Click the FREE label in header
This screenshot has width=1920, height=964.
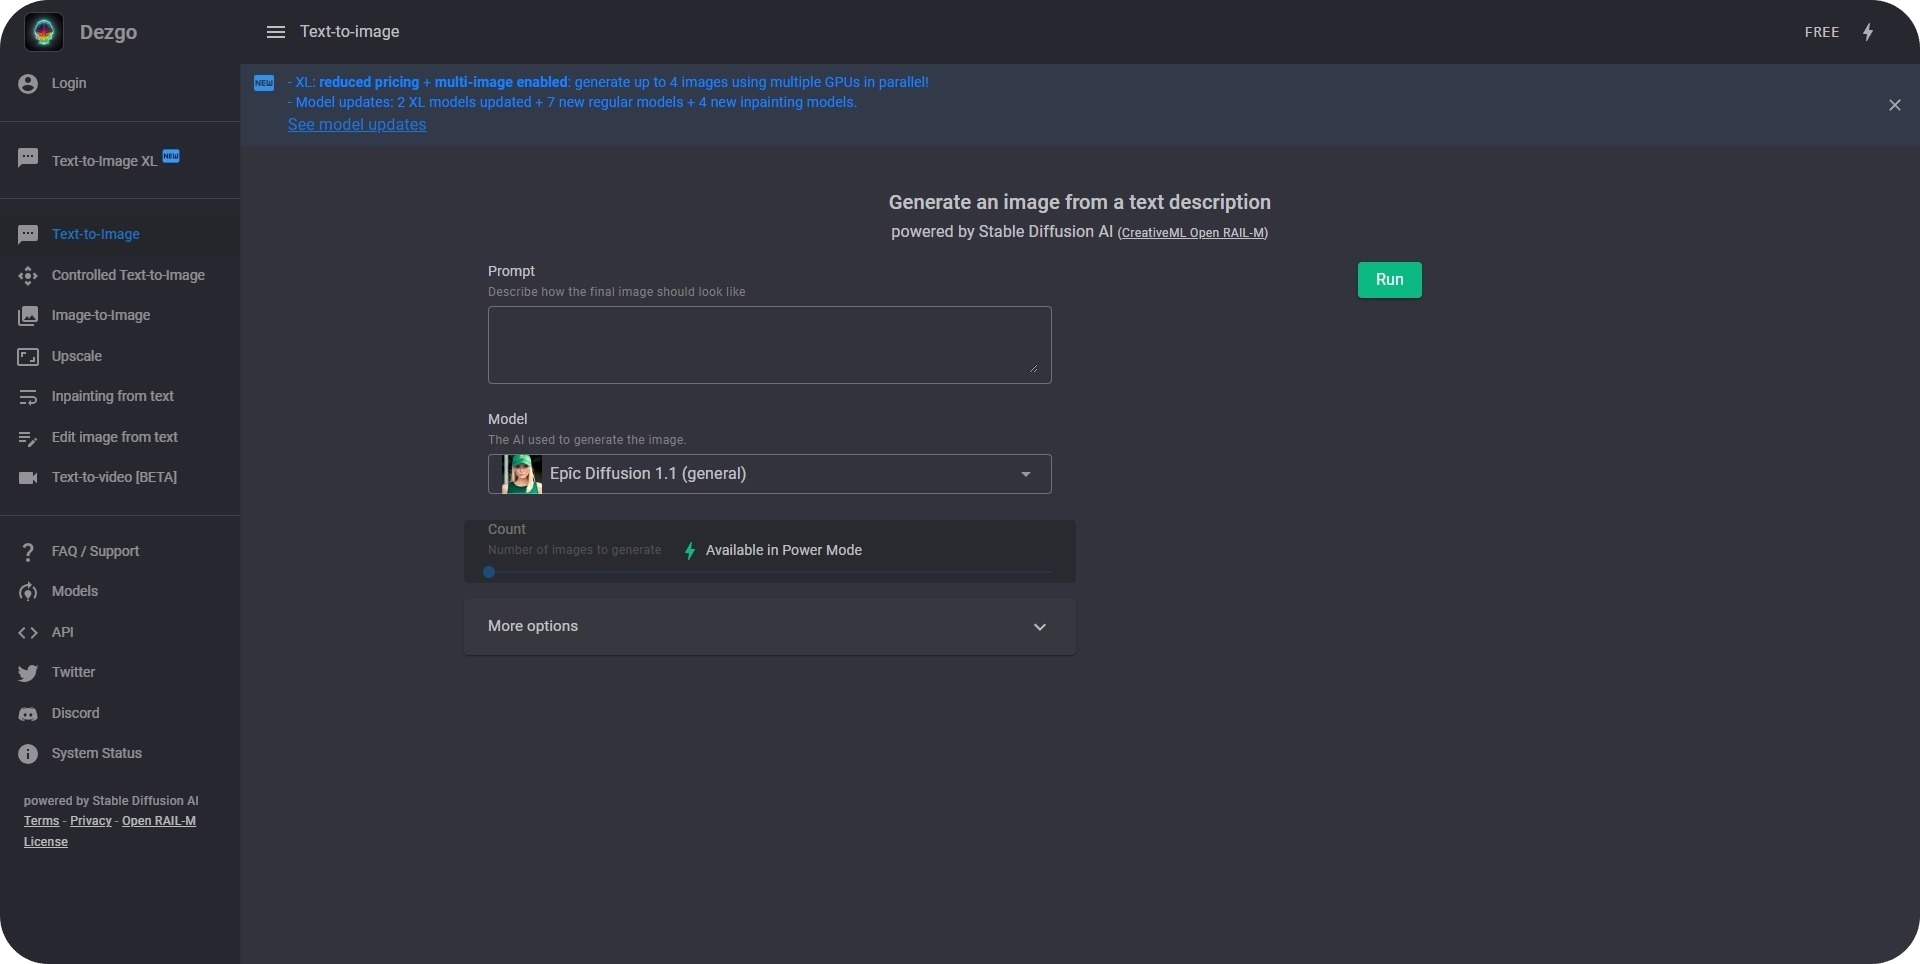coord(1822,32)
